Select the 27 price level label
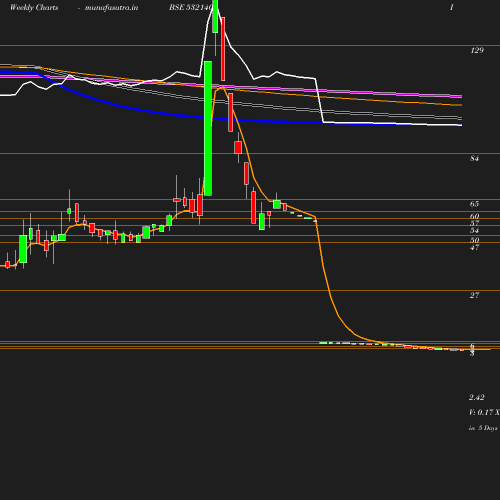The image size is (500, 500). point(474,295)
